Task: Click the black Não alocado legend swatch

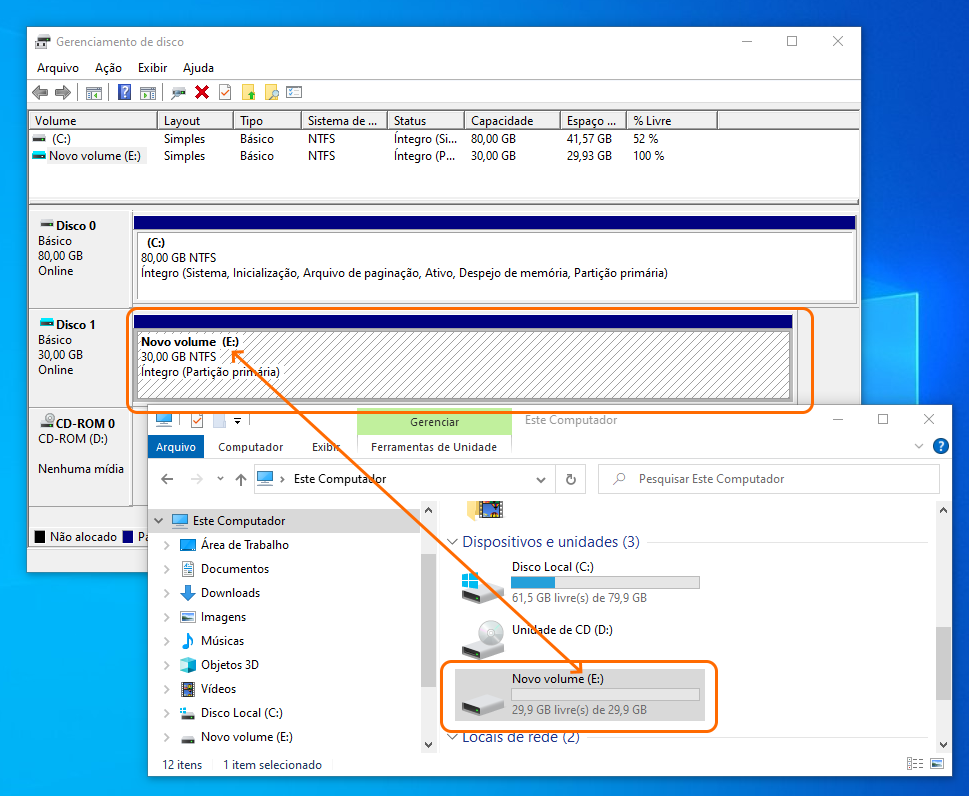Action: point(40,536)
